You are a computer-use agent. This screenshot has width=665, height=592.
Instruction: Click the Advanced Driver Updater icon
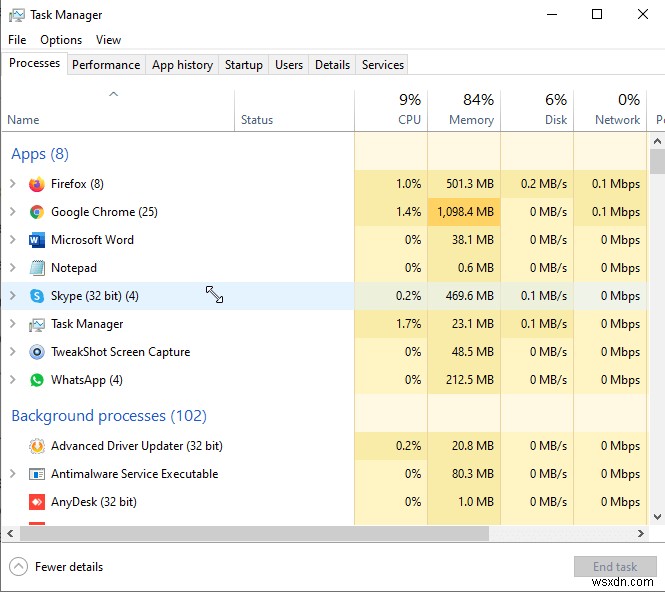[37, 446]
